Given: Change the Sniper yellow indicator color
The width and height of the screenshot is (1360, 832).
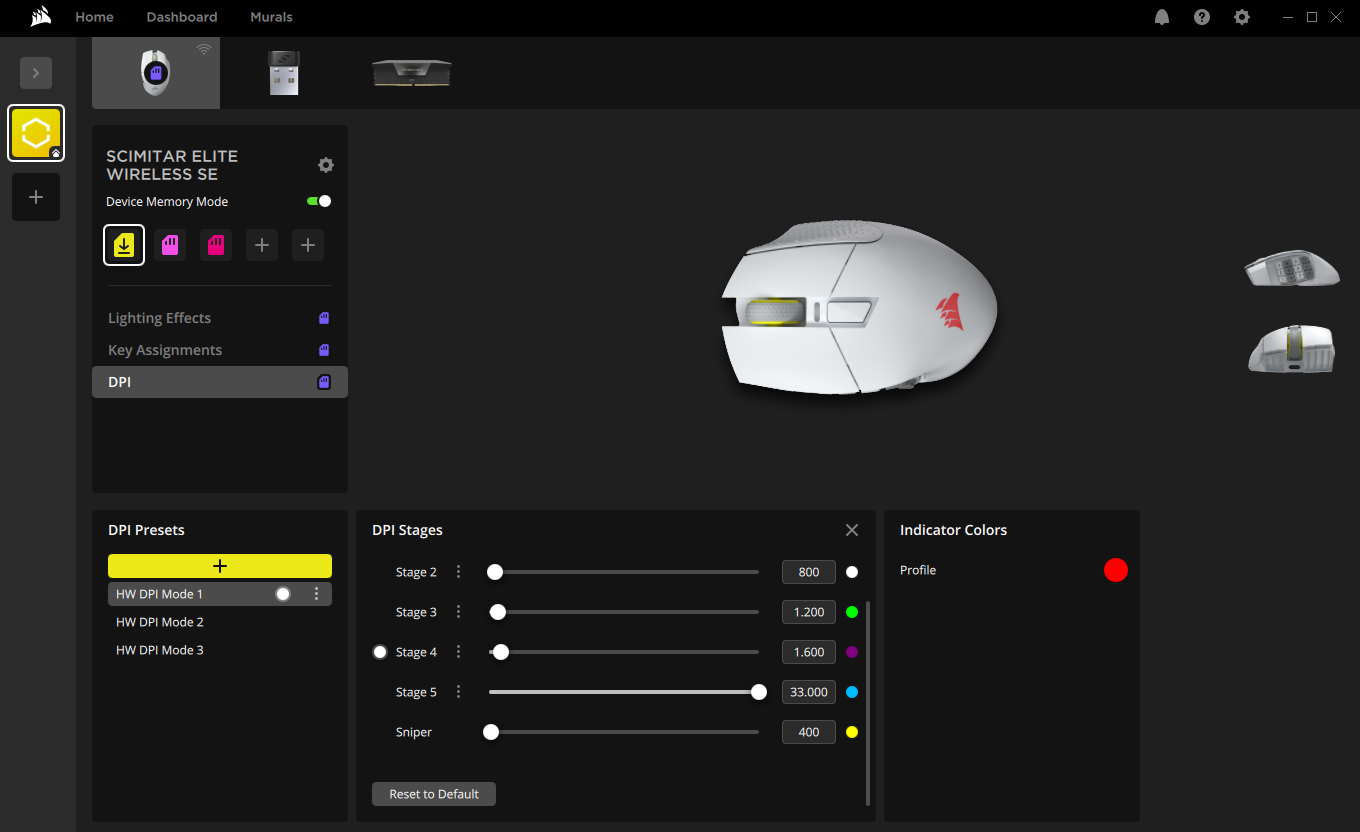Looking at the screenshot, I should (852, 732).
